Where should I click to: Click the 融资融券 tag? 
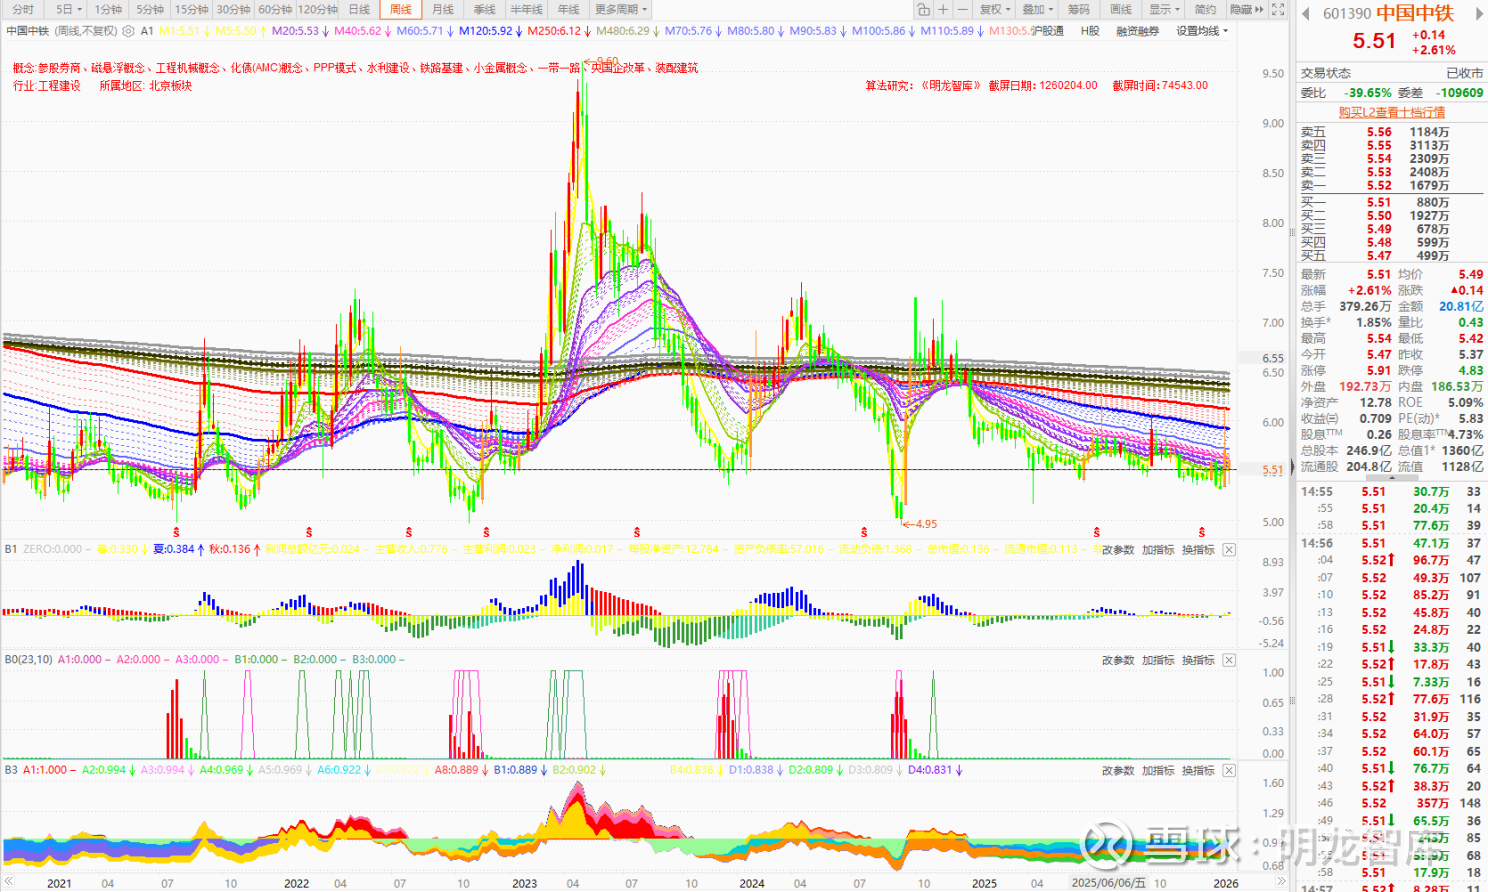[1137, 31]
